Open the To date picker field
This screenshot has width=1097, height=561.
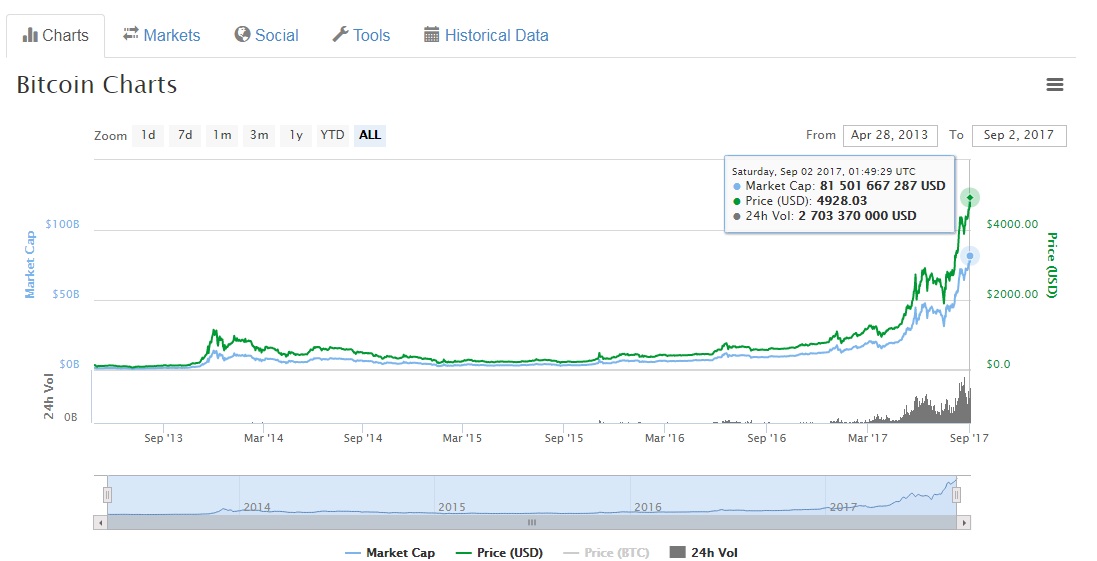click(1018, 135)
